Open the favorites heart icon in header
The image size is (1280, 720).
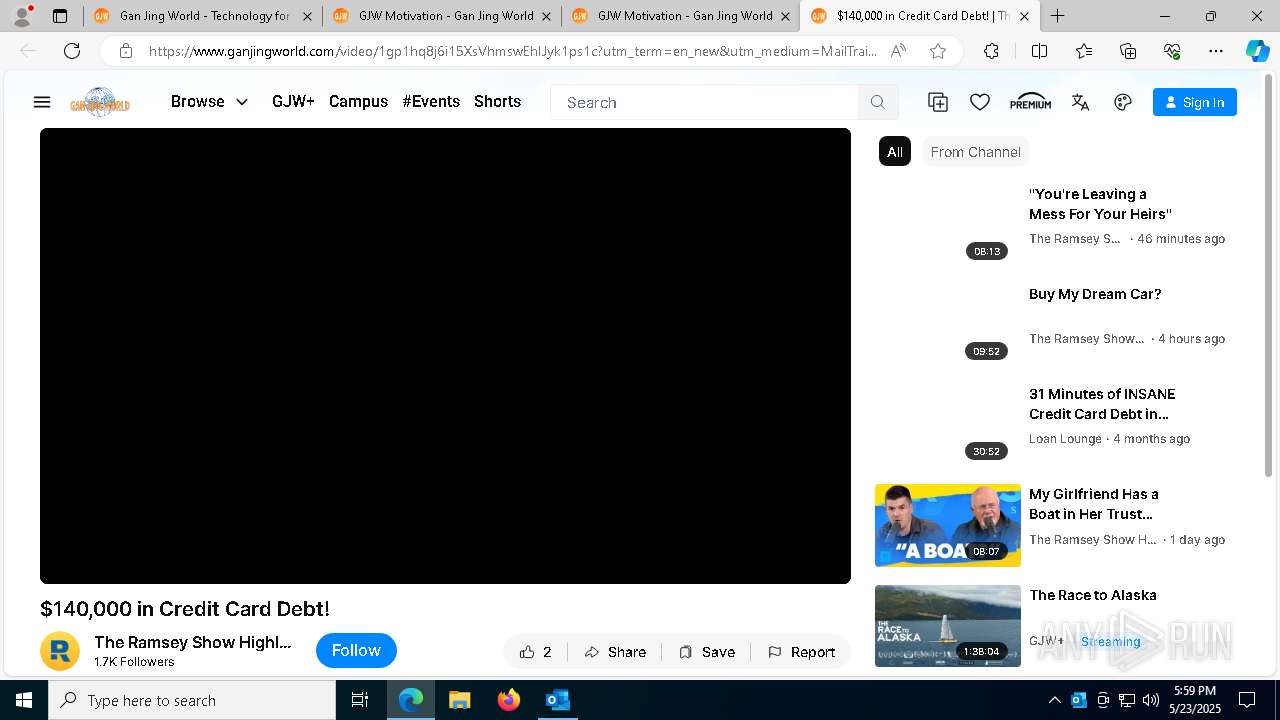980,102
